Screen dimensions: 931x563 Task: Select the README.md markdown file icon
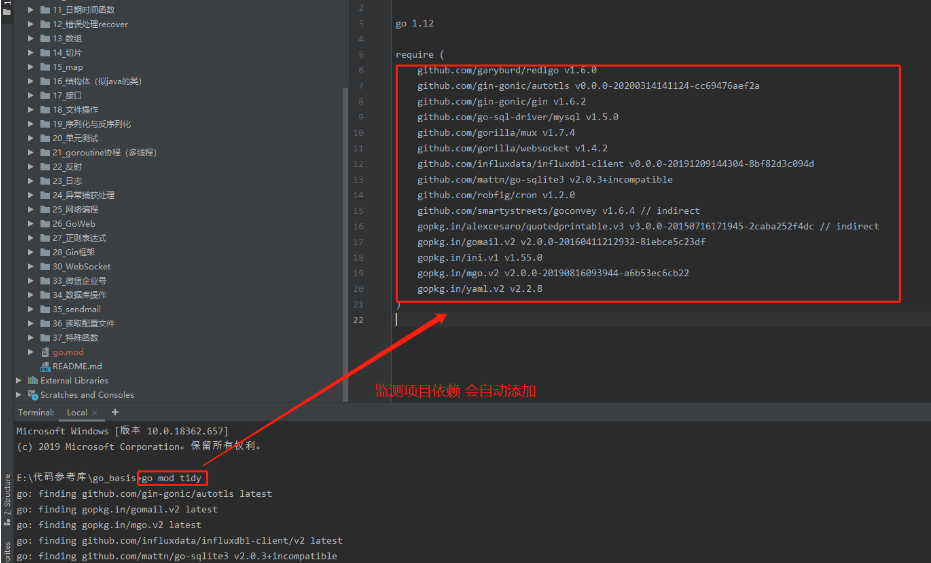click(x=45, y=366)
